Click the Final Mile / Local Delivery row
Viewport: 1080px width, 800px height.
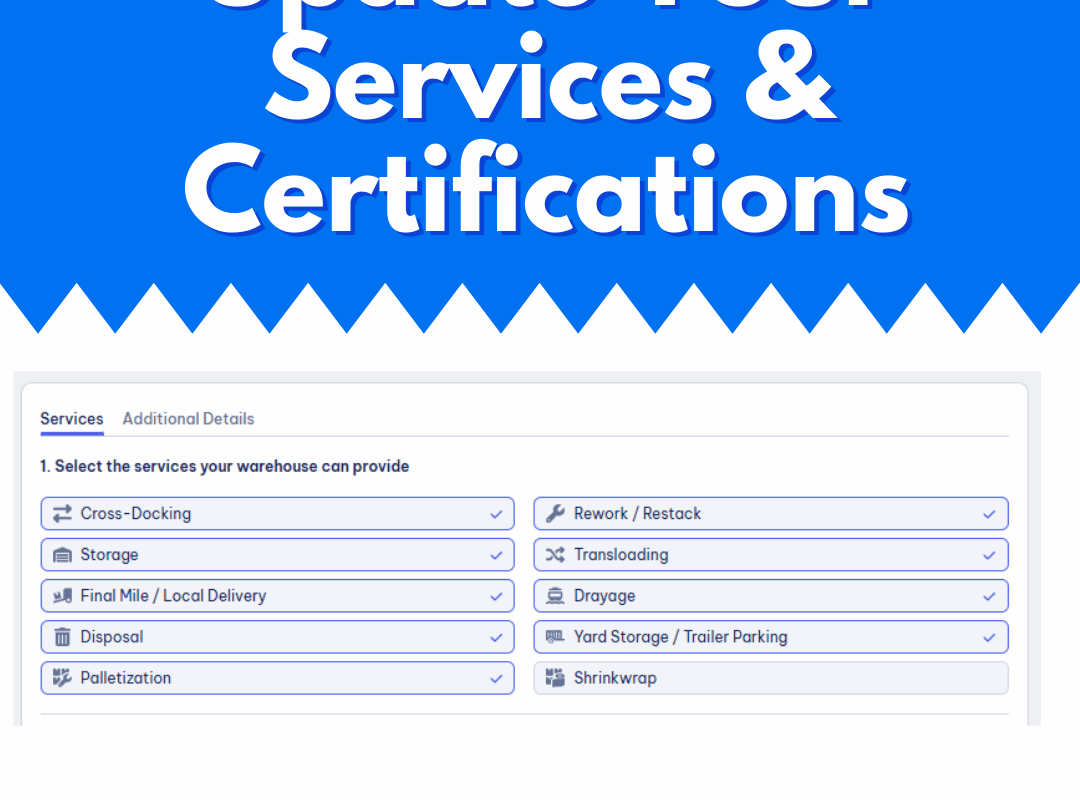point(277,596)
